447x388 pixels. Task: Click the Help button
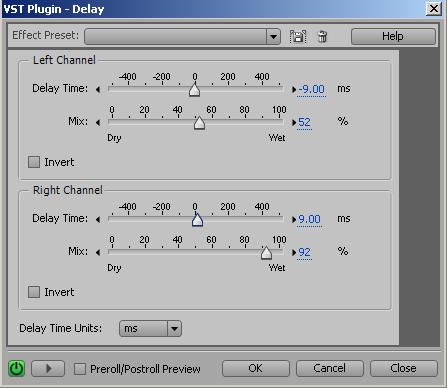point(393,36)
